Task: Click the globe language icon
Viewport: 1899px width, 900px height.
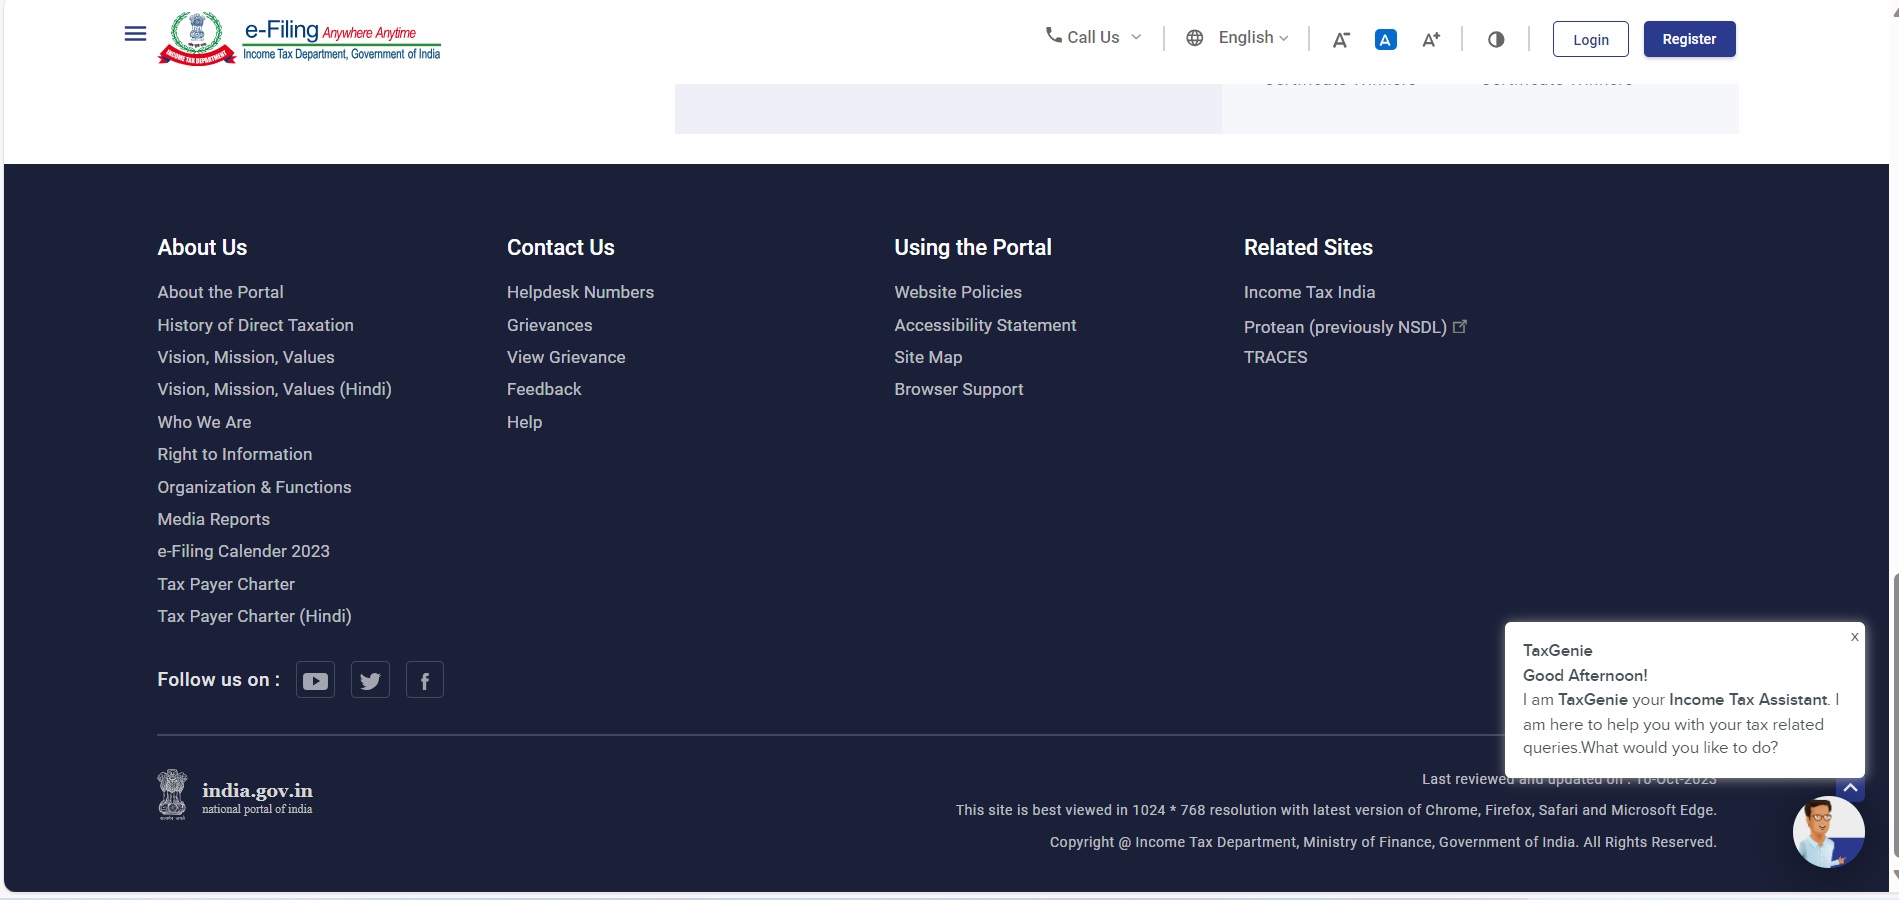Action: point(1194,38)
